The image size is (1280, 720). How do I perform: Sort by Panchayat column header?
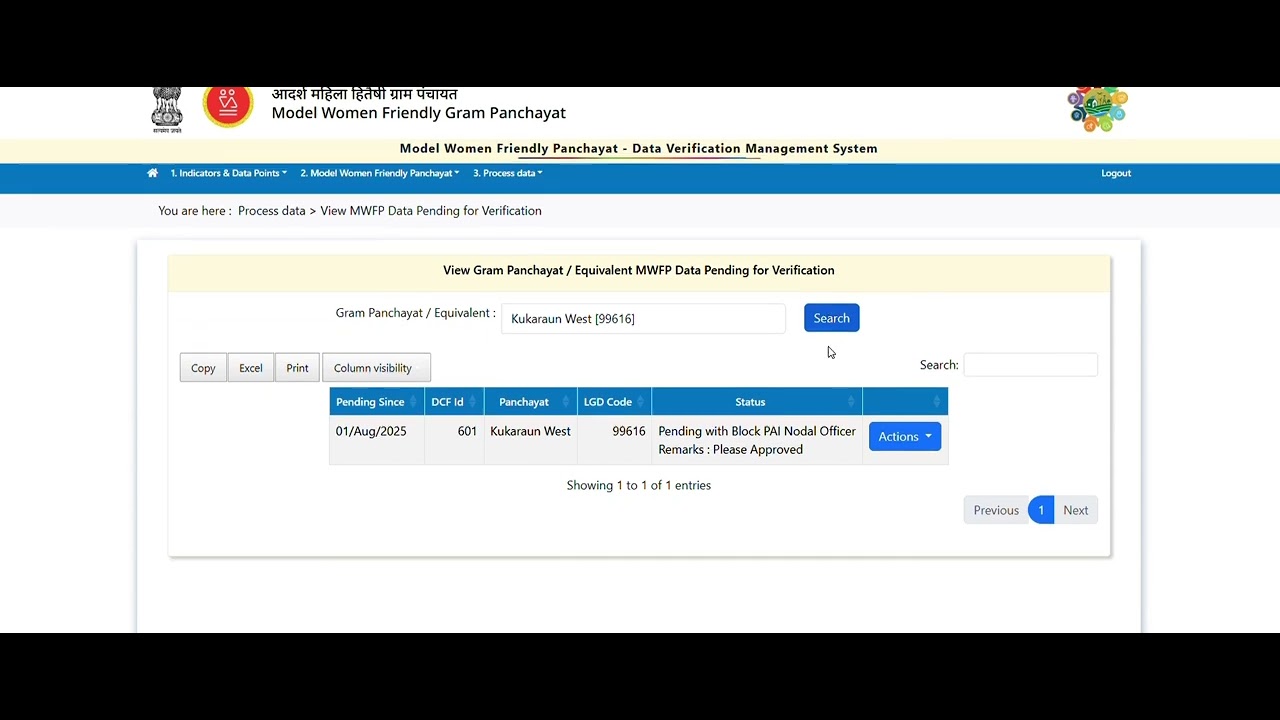(531, 402)
